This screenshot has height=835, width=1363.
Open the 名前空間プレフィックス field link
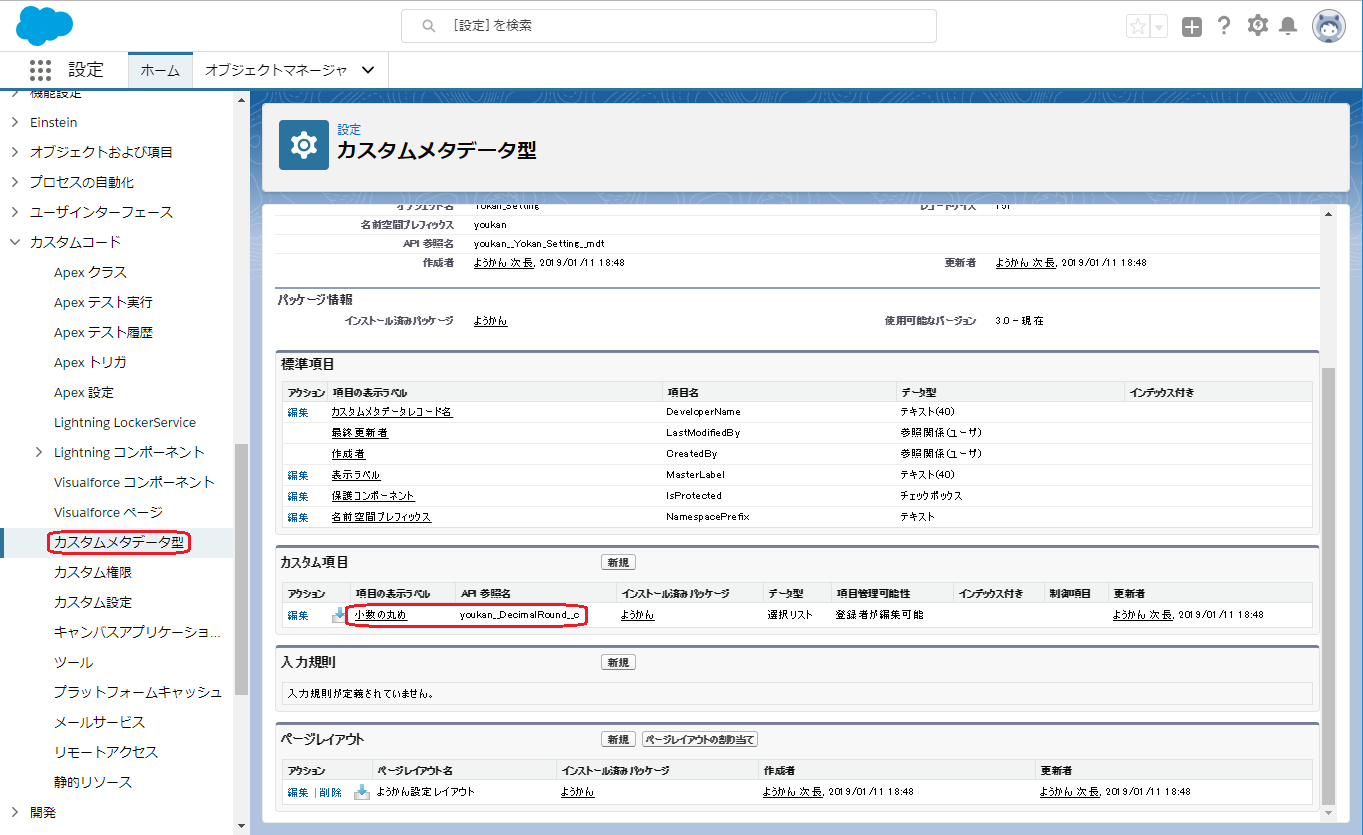click(x=381, y=517)
